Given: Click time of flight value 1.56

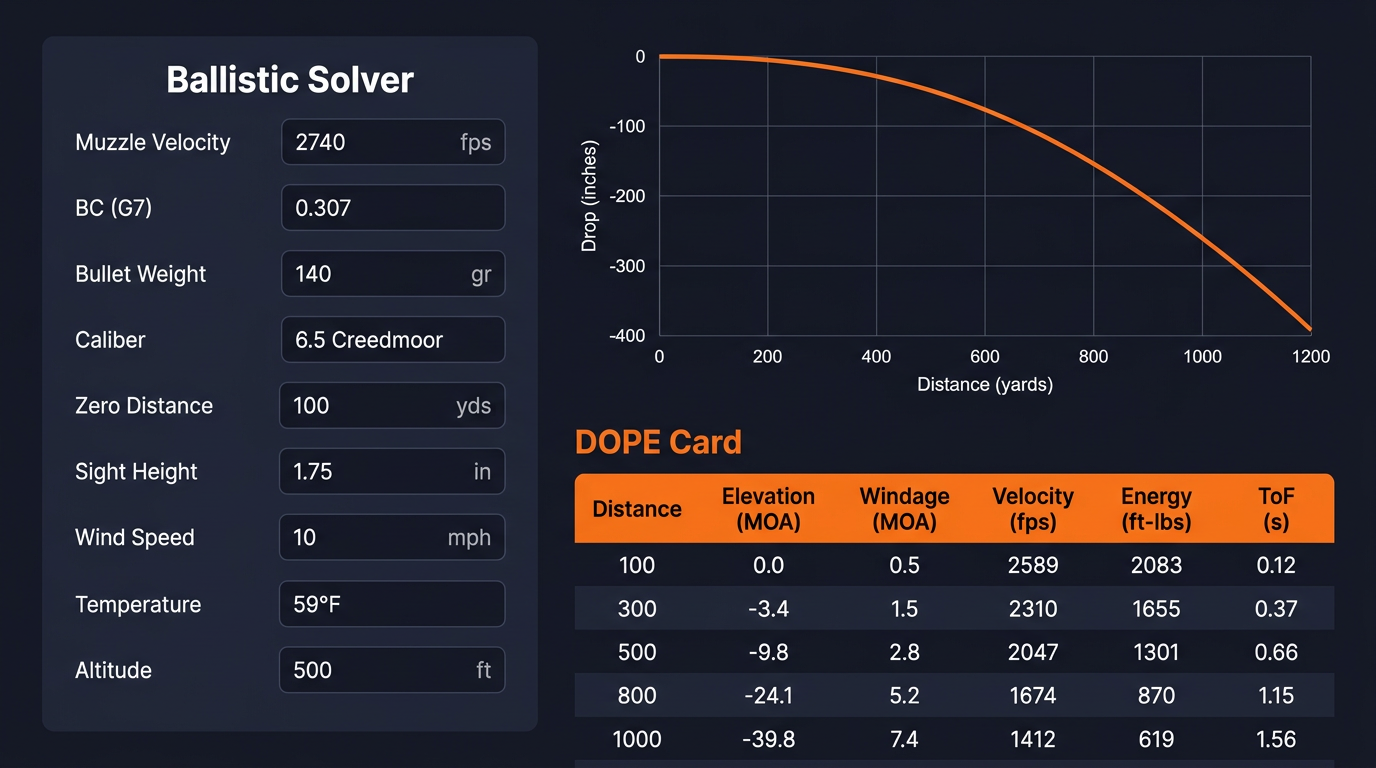Looking at the screenshot, I should tap(1277, 740).
